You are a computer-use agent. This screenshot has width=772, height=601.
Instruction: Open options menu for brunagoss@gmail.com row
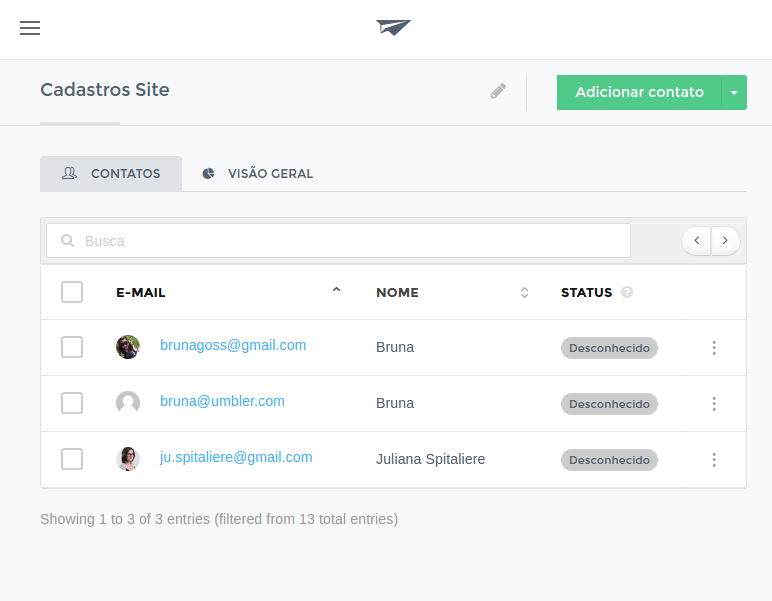(714, 348)
